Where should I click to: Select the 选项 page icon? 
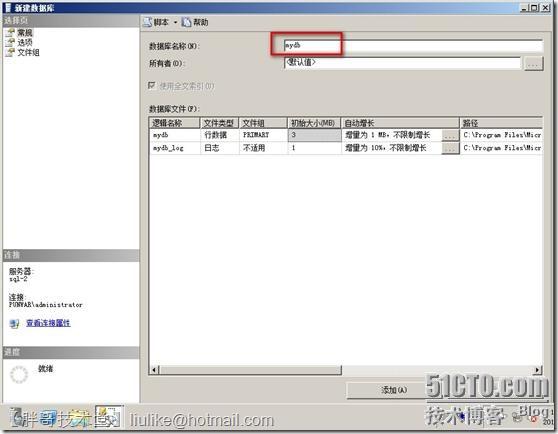10,43
